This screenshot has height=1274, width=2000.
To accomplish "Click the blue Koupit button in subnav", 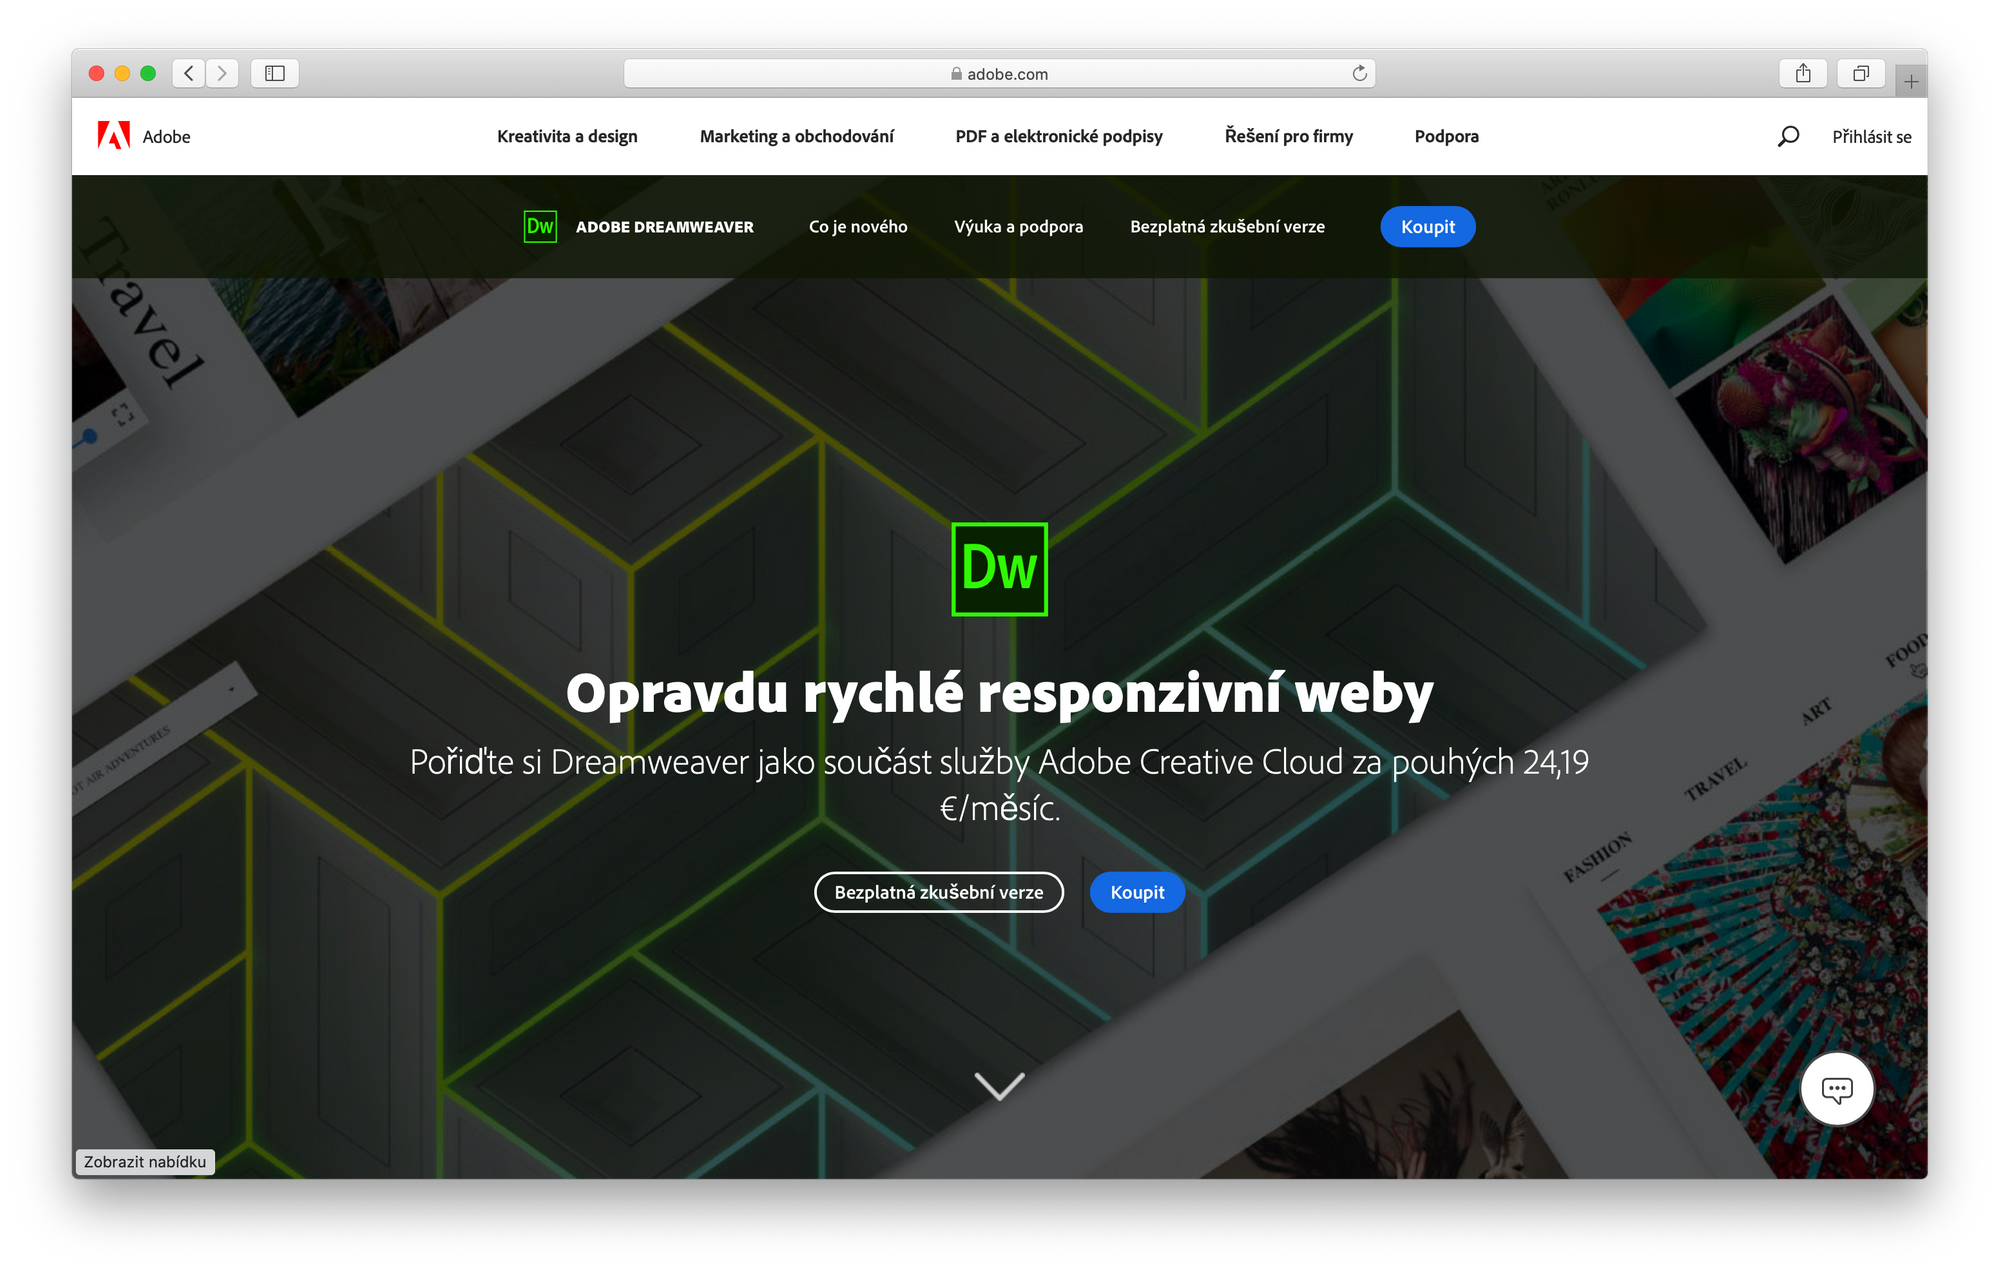I will [x=1427, y=227].
